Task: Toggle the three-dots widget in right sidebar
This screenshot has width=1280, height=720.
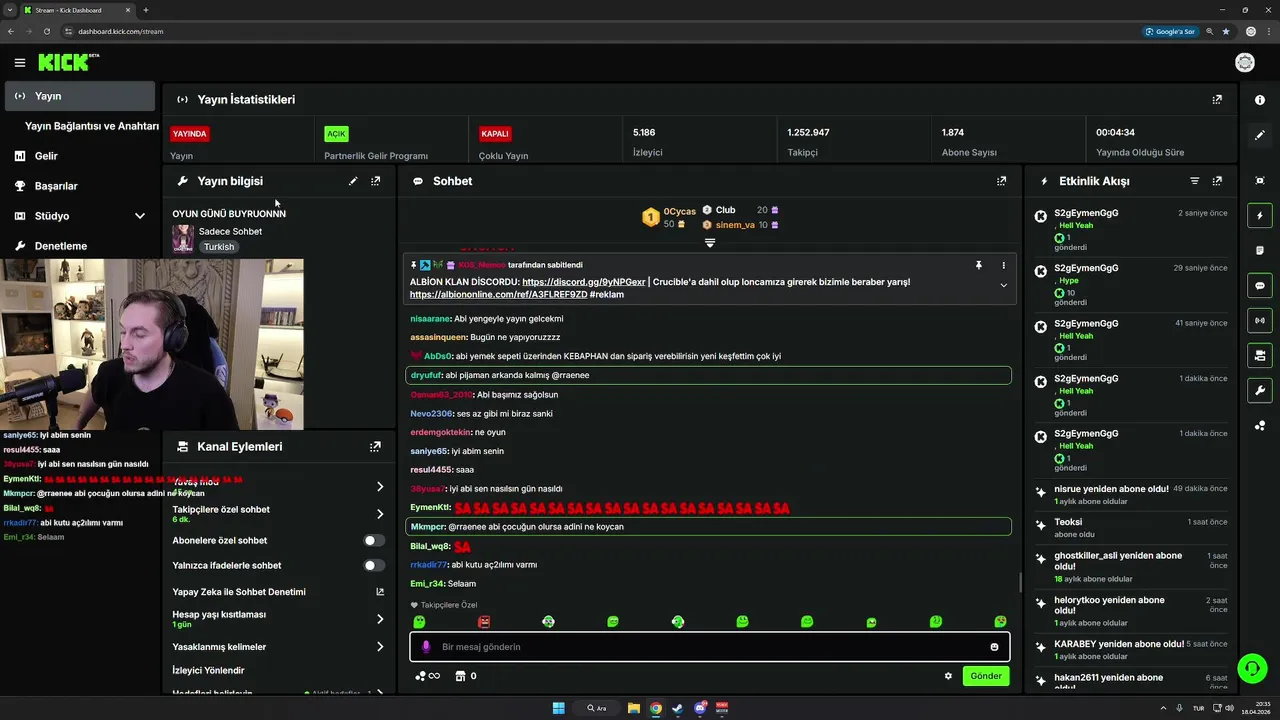Action: pyautogui.click(x=1260, y=425)
